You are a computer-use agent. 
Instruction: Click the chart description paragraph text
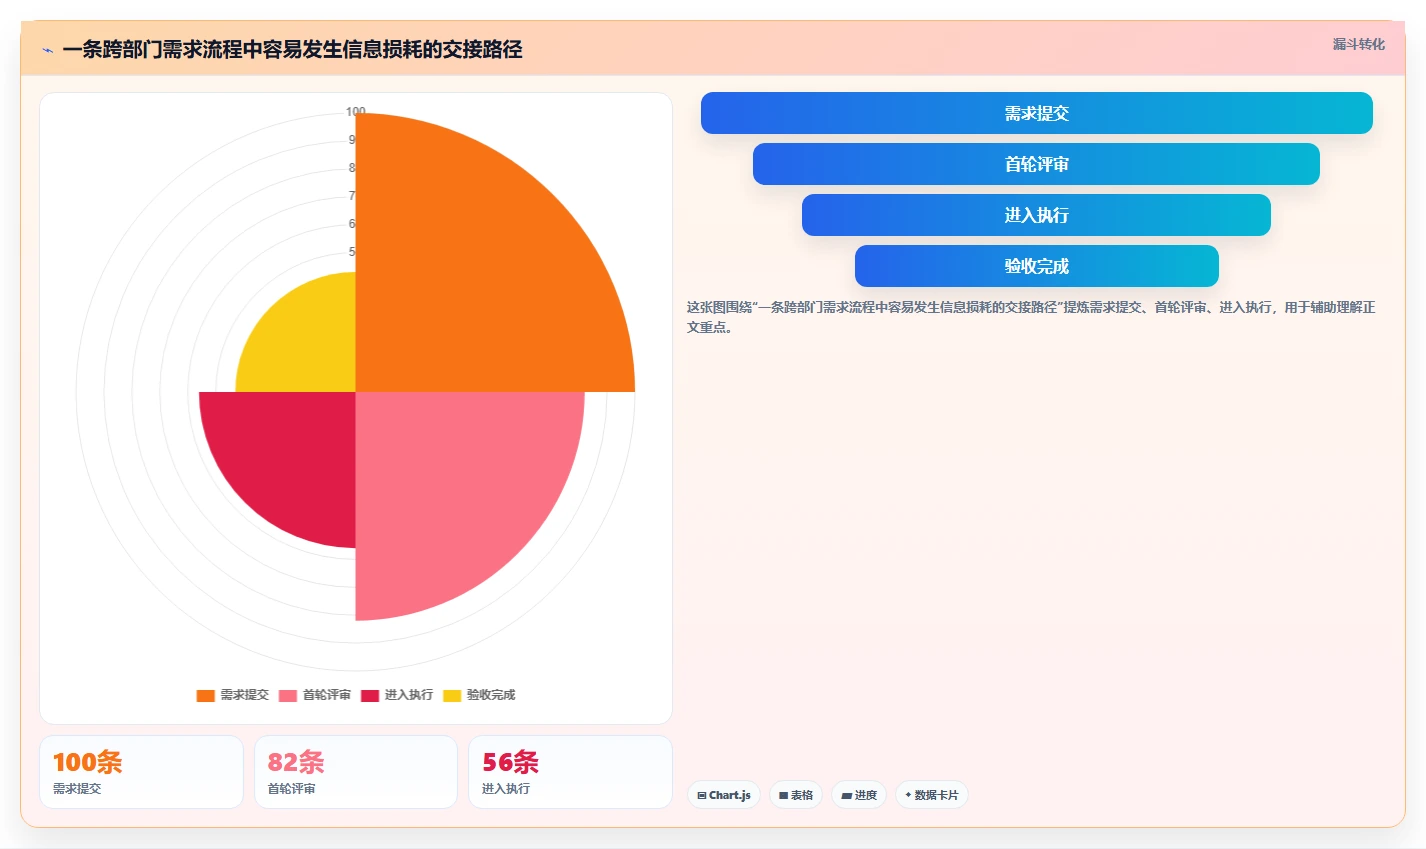(x=1031, y=317)
